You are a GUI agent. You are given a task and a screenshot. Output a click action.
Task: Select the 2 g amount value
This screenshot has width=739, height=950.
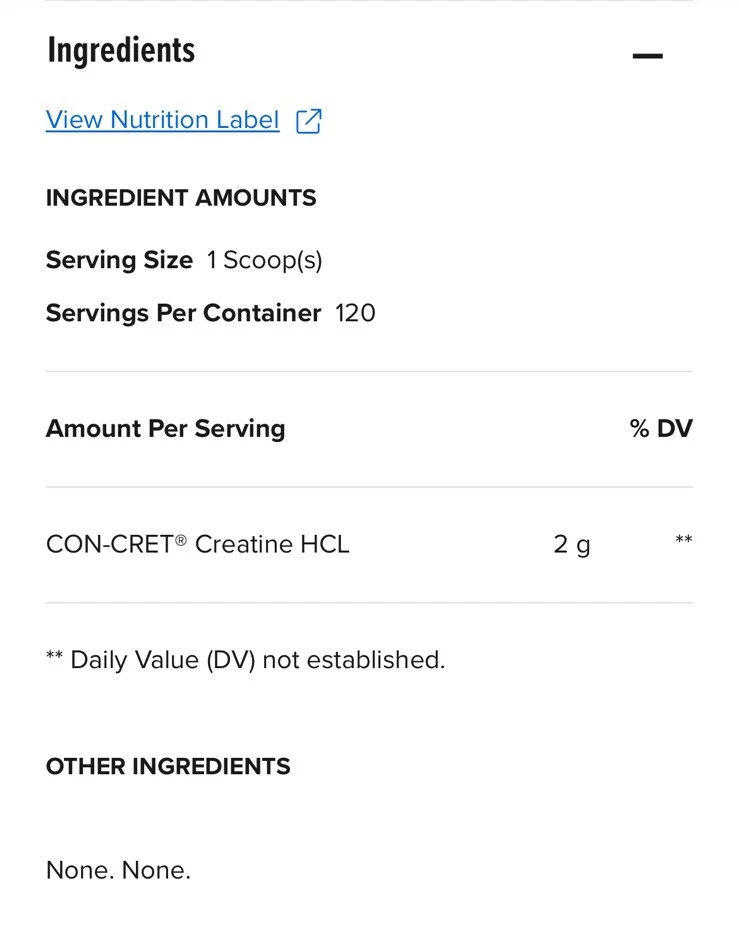point(572,545)
